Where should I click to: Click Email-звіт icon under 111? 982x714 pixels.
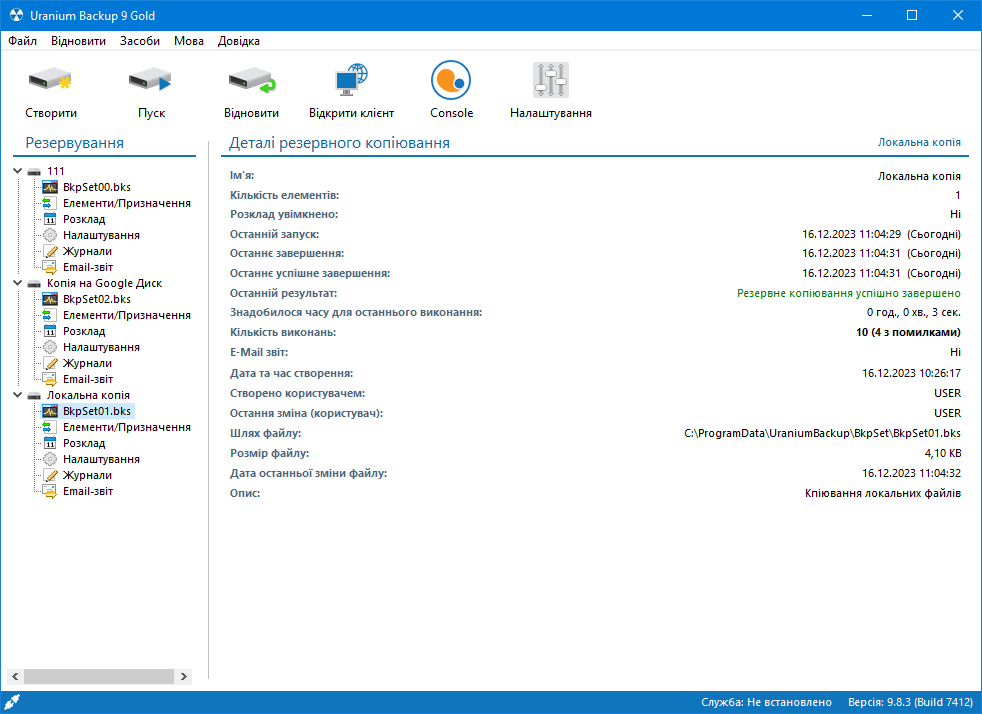50,267
